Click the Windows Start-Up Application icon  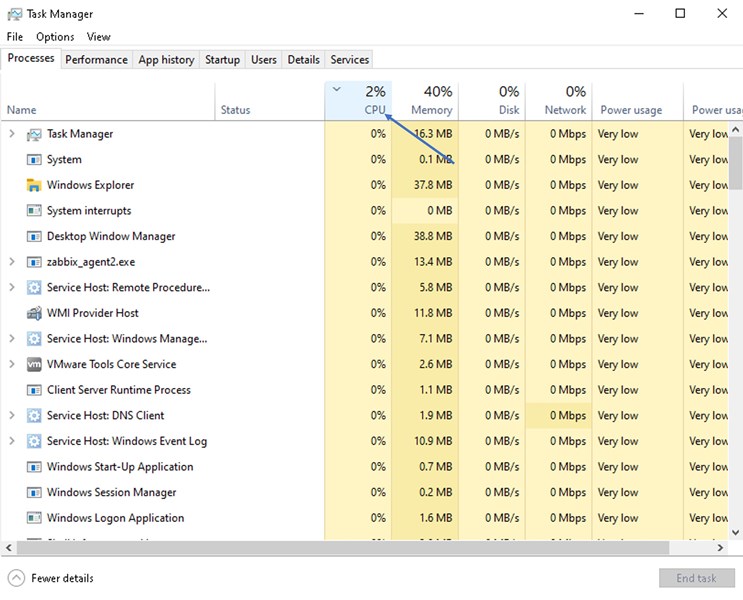tap(34, 467)
